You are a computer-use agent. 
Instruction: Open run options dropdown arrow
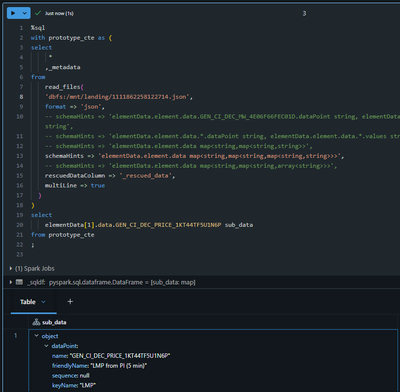click(25, 13)
